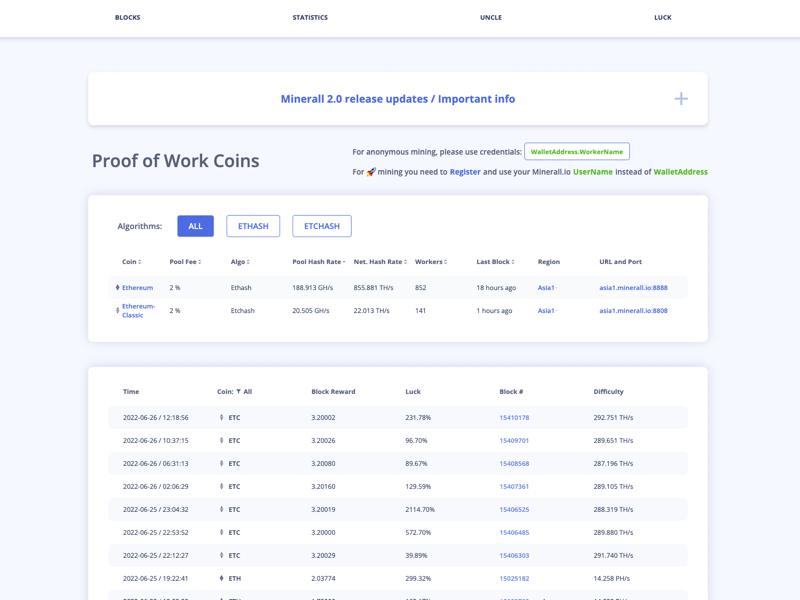Select the 3.20160 block reward value
This screenshot has width=800, height=600.
coord(323,486)
